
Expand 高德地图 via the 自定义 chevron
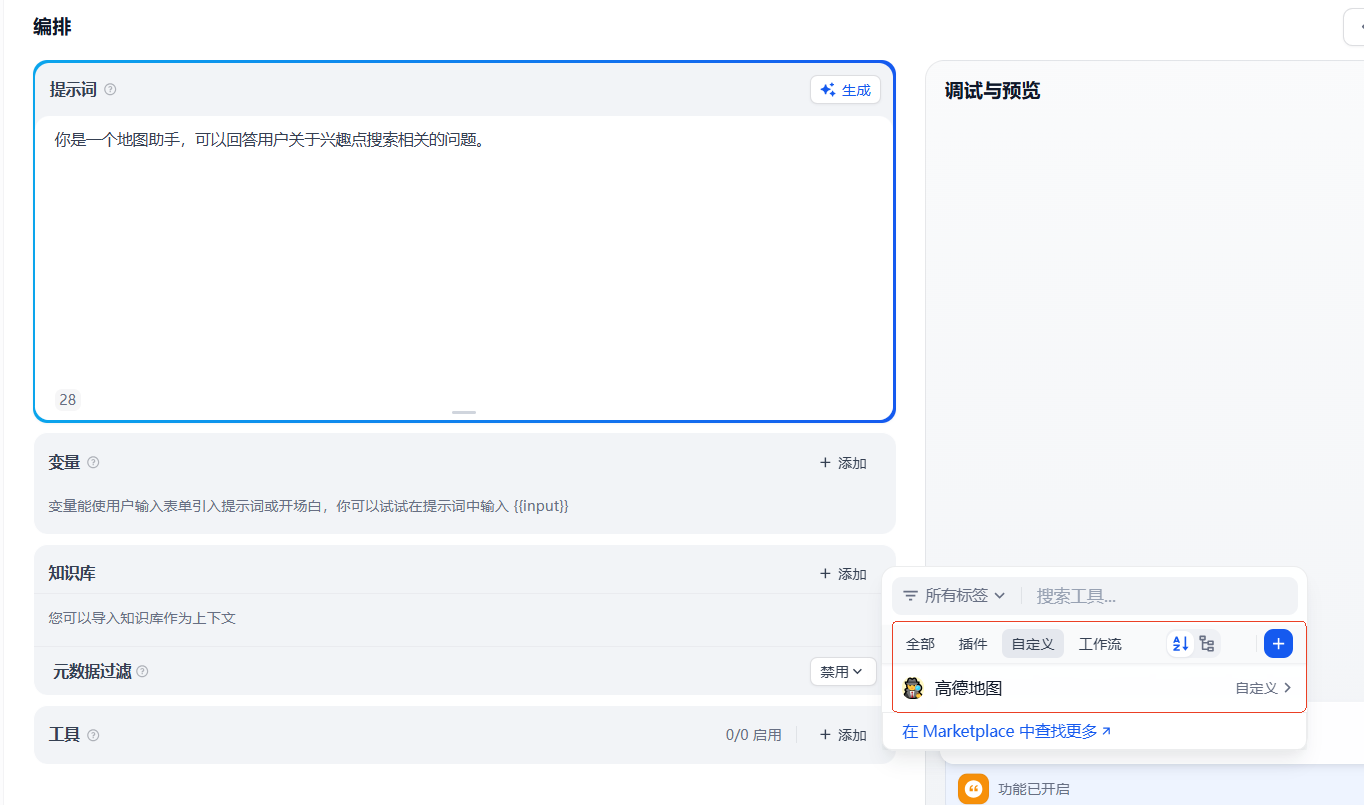coord(1287,688)
